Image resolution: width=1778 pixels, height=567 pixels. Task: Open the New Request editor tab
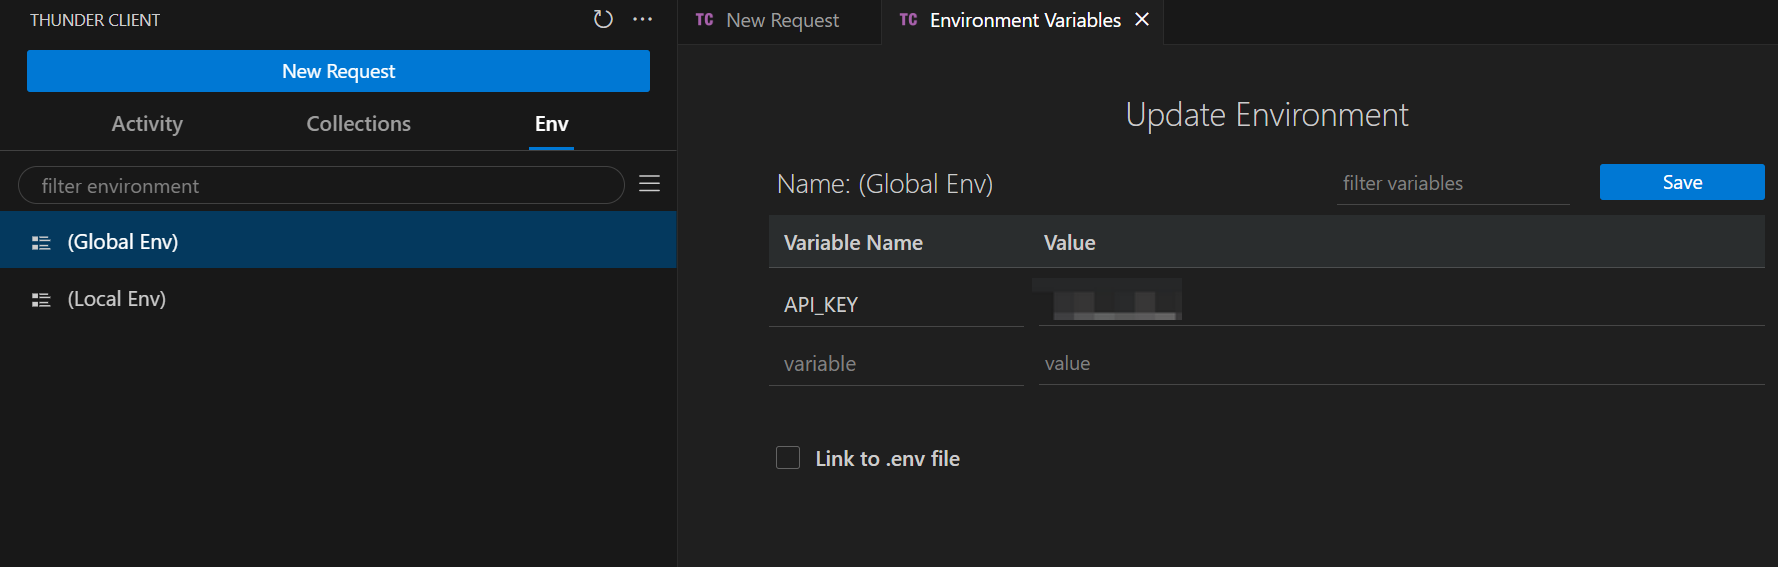(780, 21)
